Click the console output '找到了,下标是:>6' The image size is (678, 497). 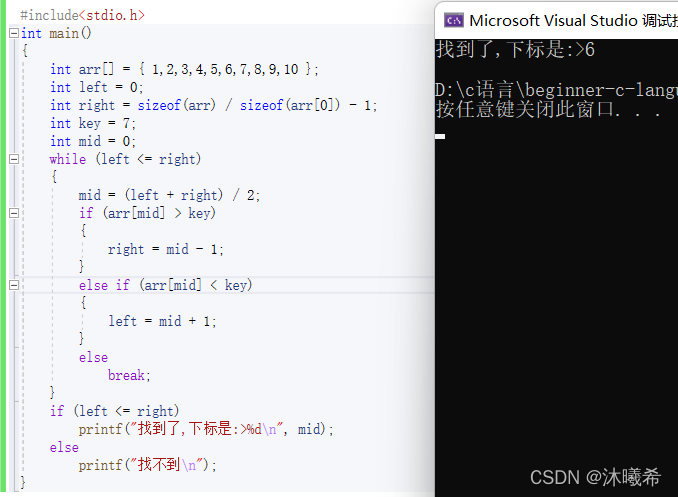point(515,49)
